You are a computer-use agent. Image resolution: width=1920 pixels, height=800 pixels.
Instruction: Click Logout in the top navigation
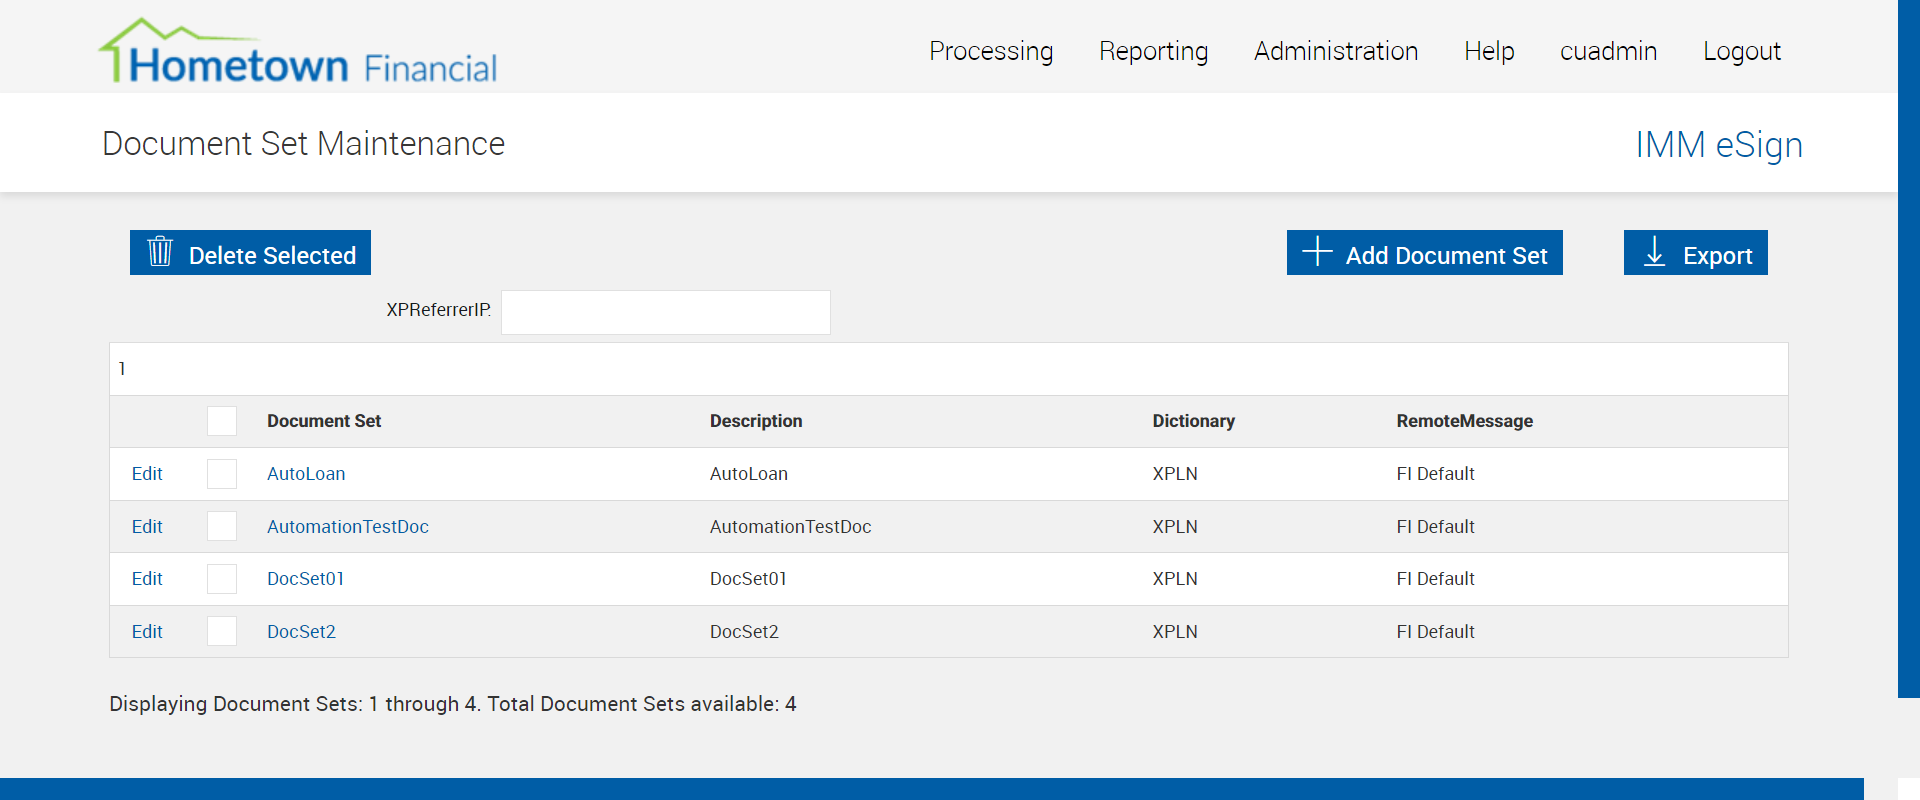[x=1742, y=51]
